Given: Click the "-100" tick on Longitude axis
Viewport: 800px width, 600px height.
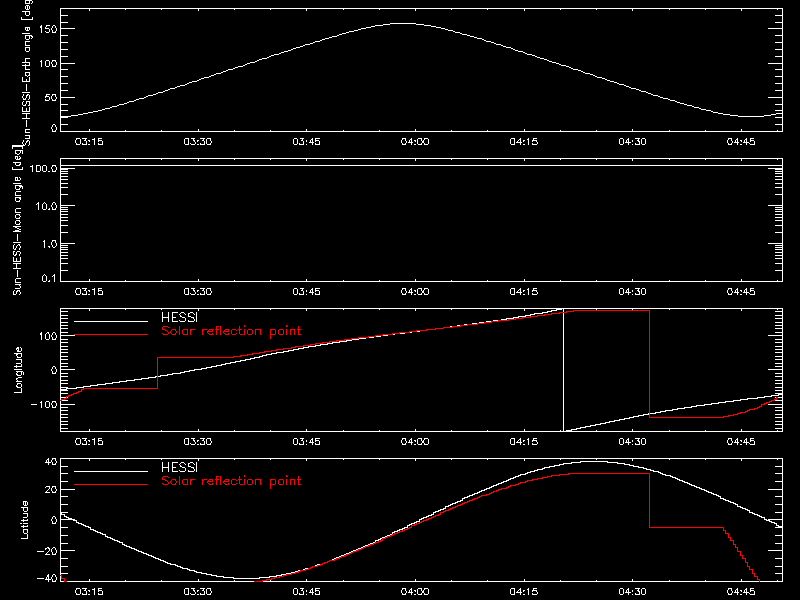Looking at the screenshot, I should [x=44, y=404].
